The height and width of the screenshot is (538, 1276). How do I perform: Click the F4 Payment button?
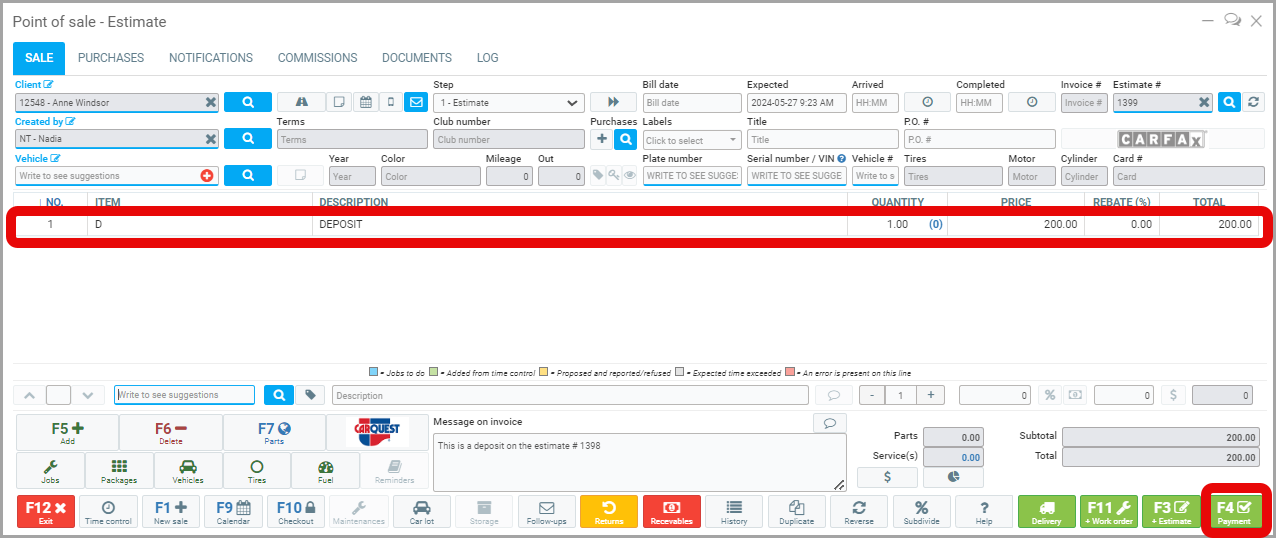pos(1234,512)
